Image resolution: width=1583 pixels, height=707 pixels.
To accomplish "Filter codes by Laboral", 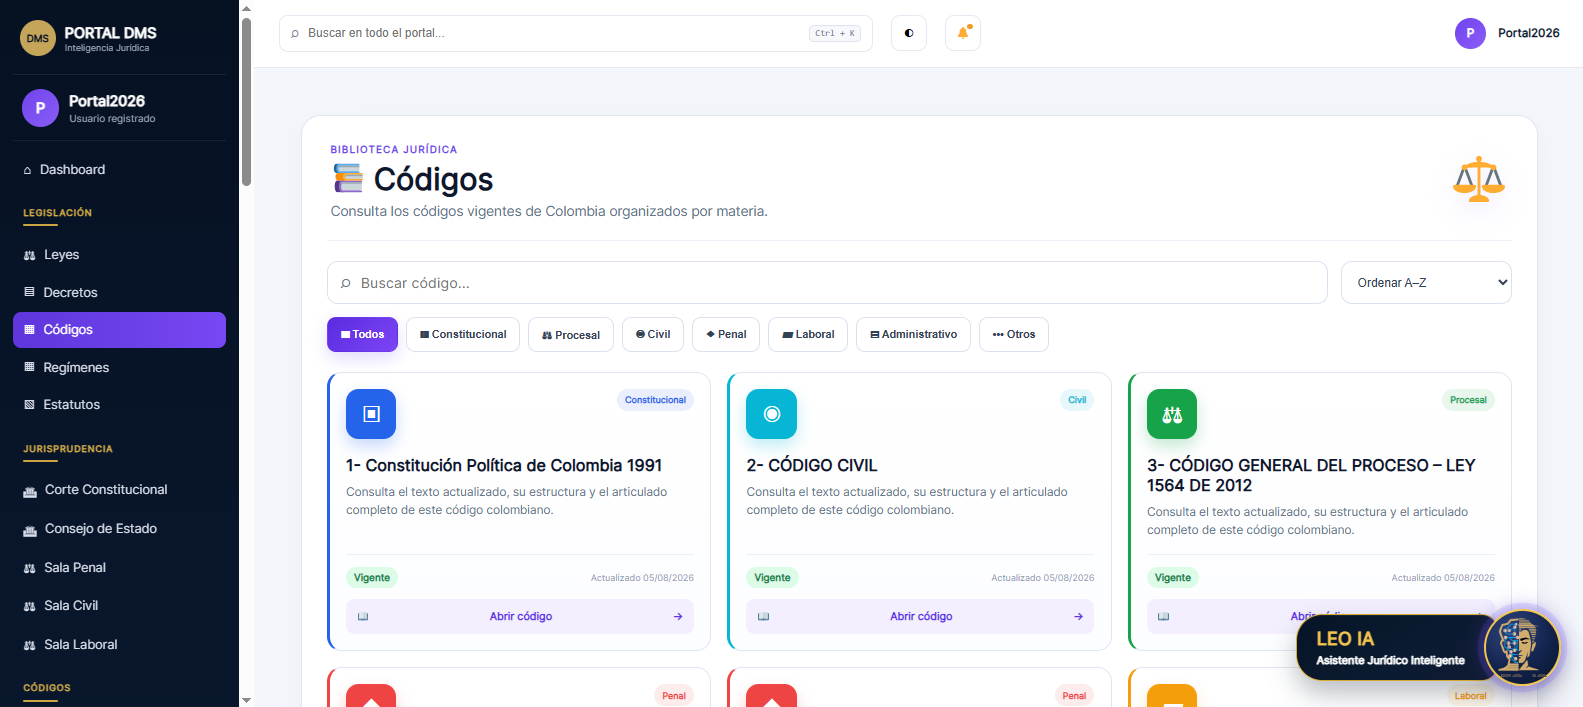I will point(808,335).
